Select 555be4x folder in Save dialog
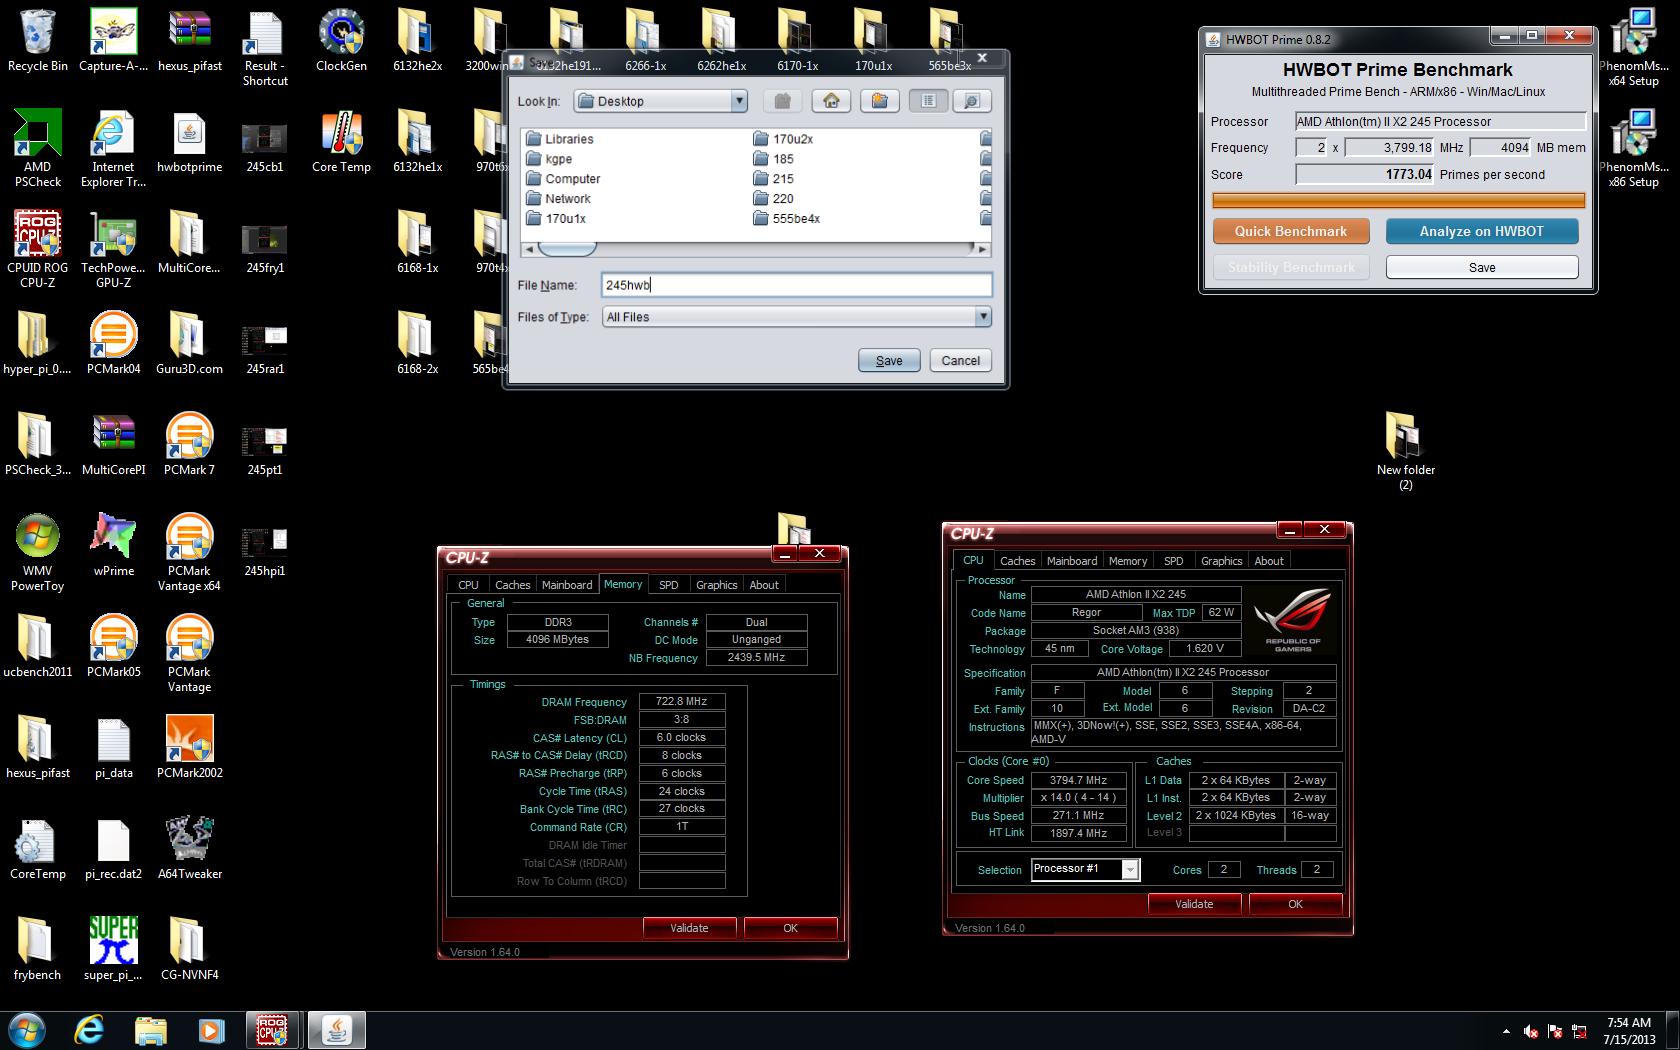 tap(786, 218)
